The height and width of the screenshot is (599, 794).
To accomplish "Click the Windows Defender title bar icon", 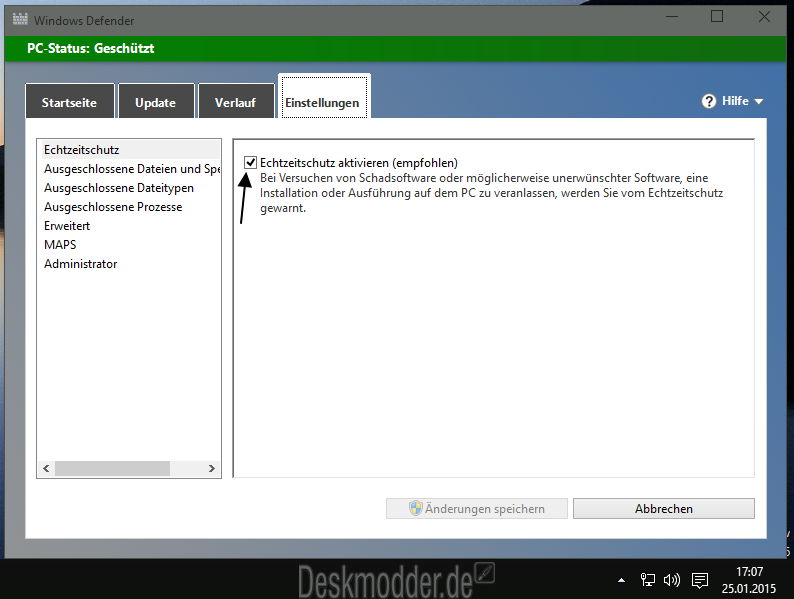I will click(20, 20).
